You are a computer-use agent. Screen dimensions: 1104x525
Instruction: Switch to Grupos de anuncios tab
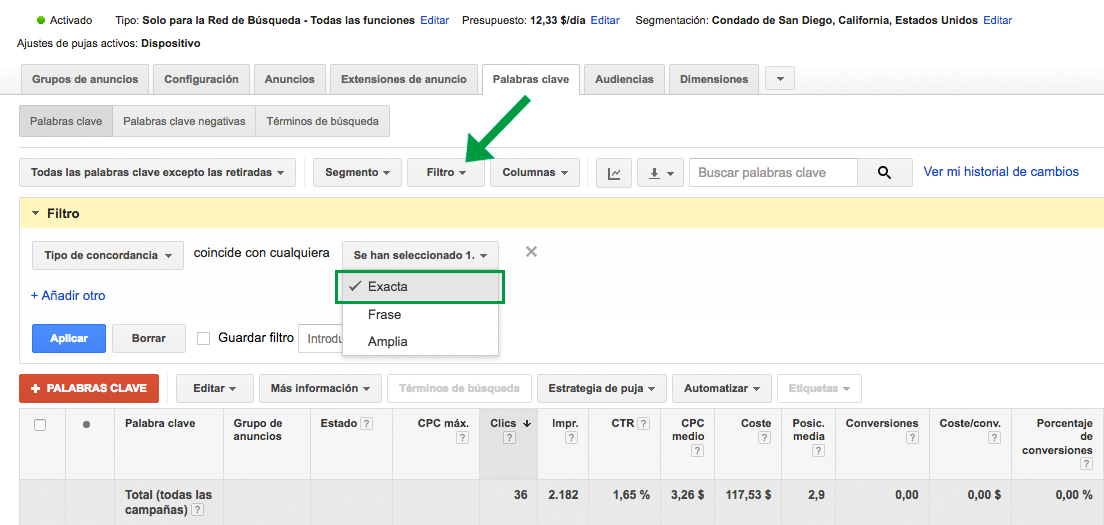[x=85, y=80]
